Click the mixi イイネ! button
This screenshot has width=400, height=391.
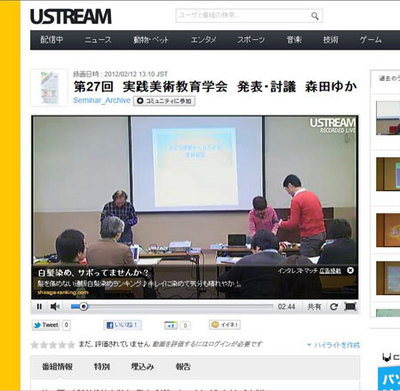pyautogui.click(x=225, y=325)
